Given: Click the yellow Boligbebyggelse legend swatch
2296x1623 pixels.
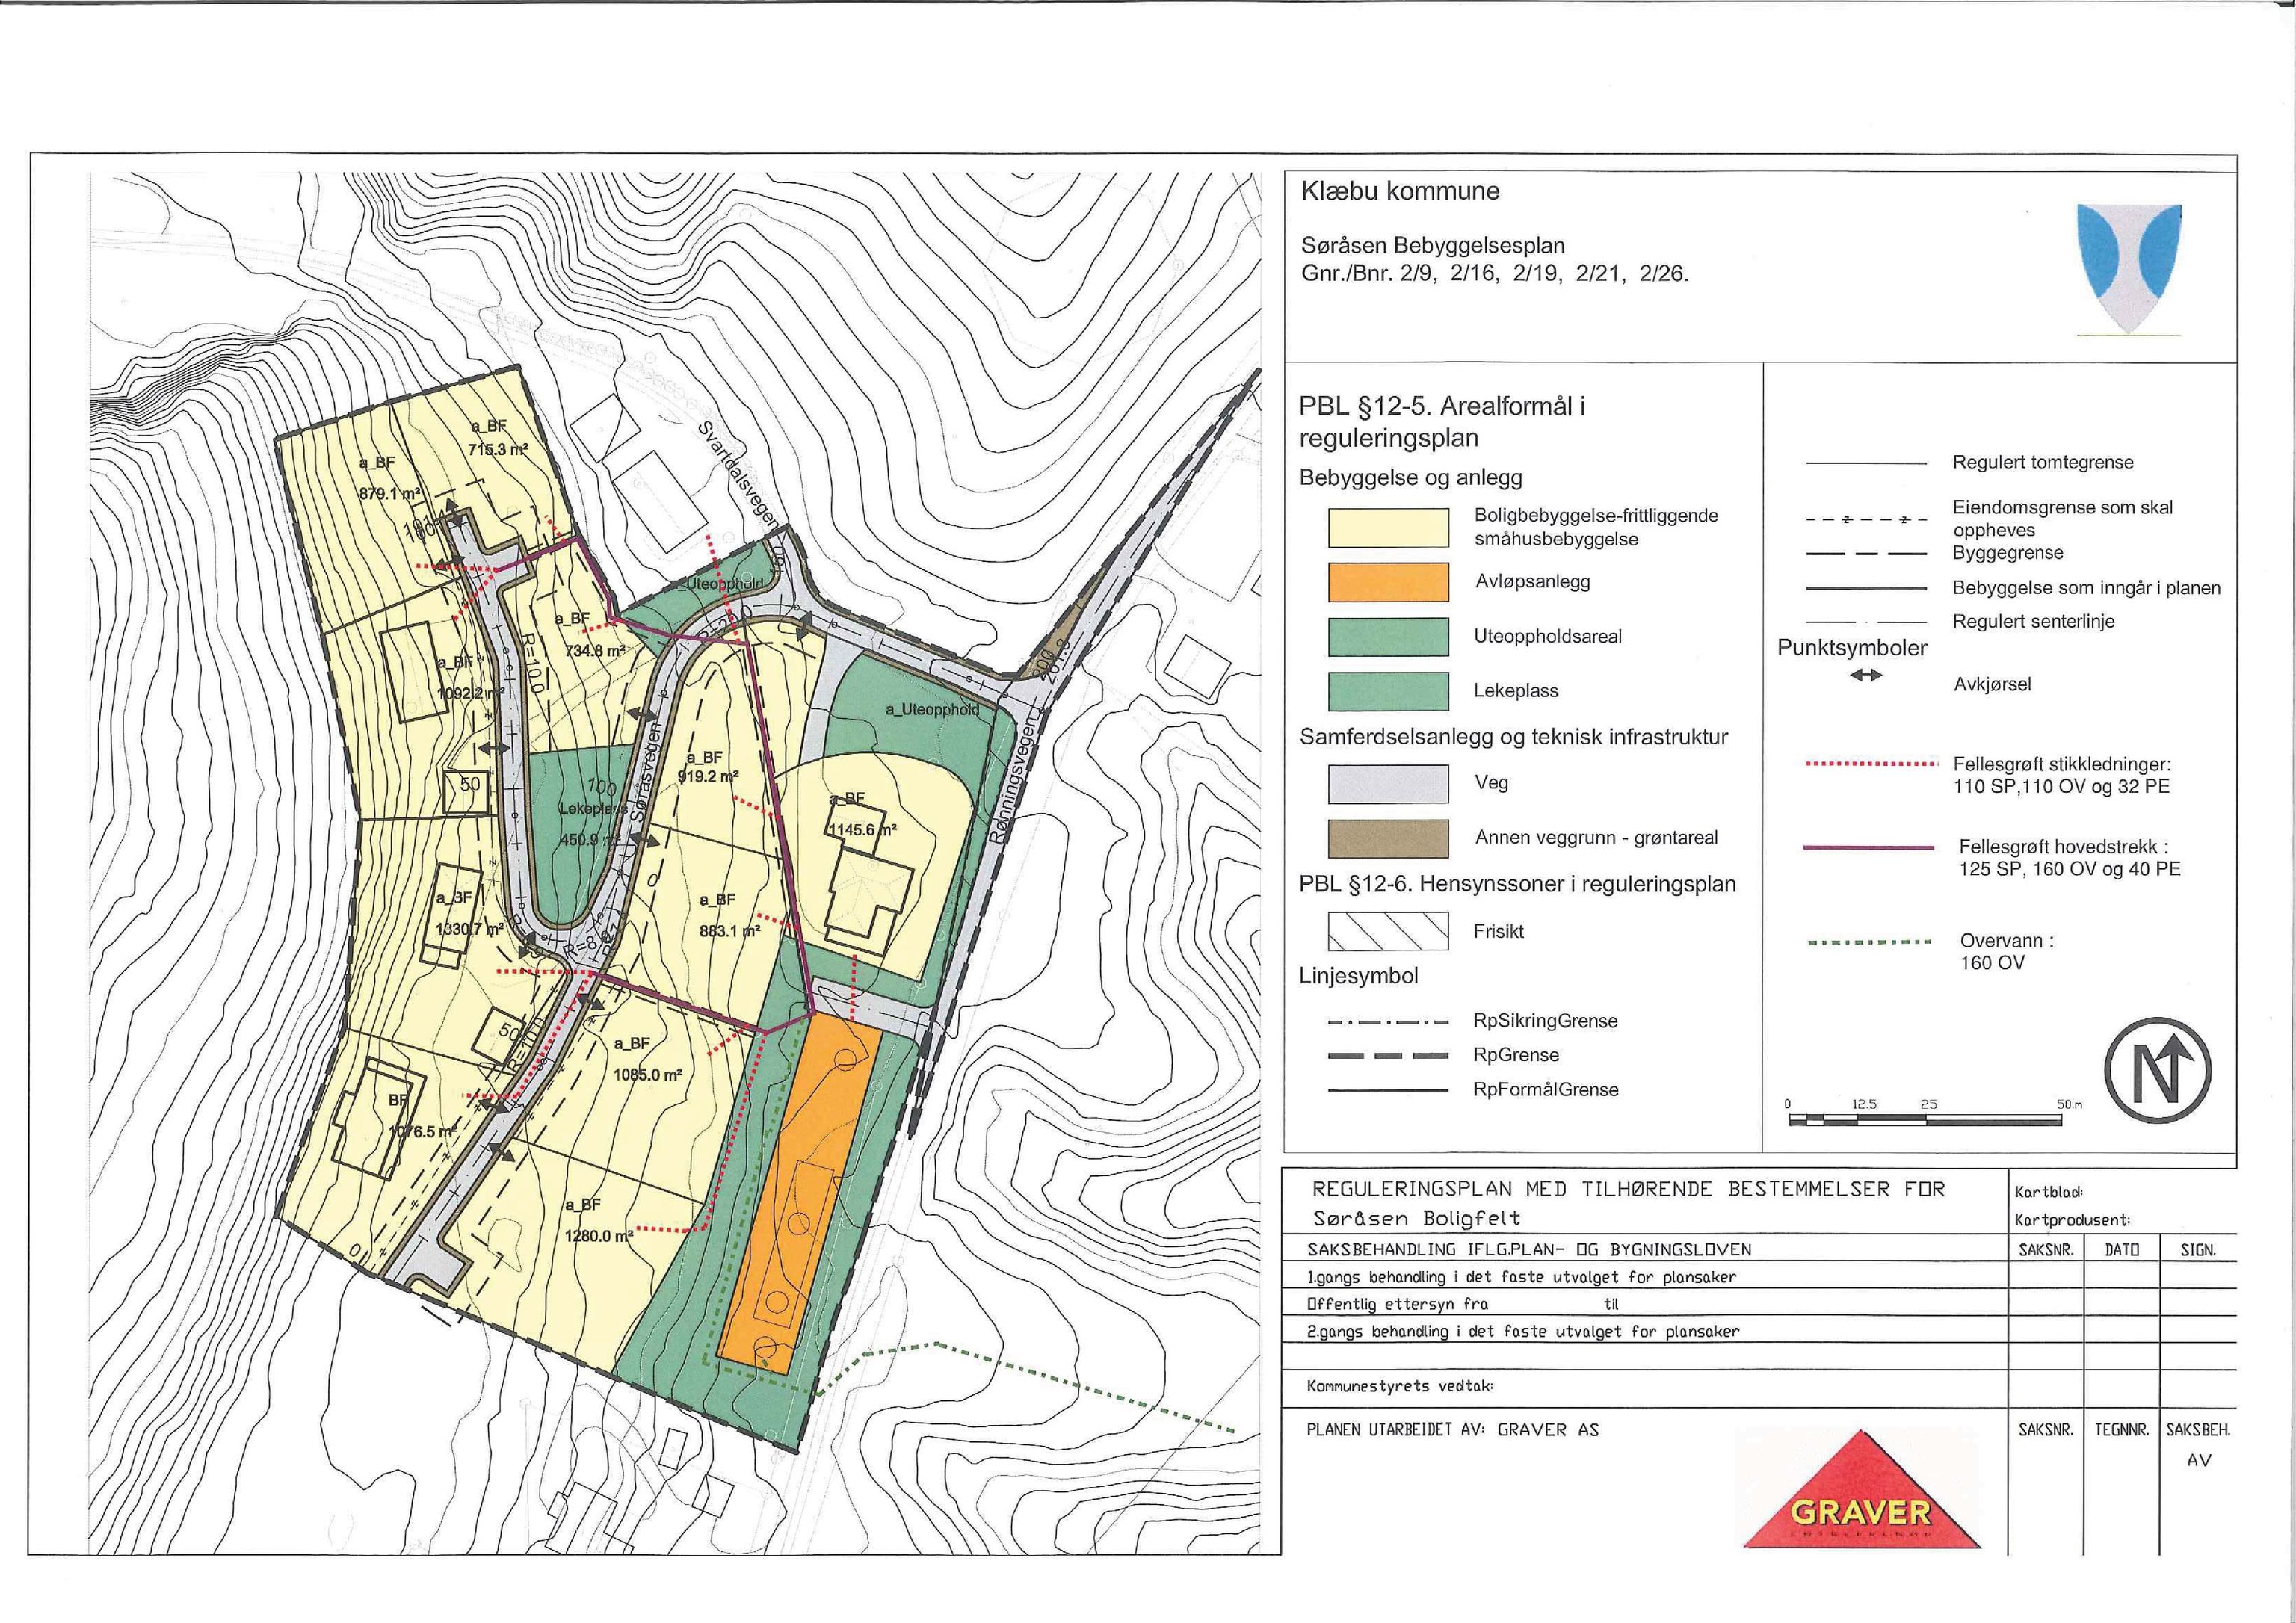Looking at the screenshot, I should tap(1388, 528).
